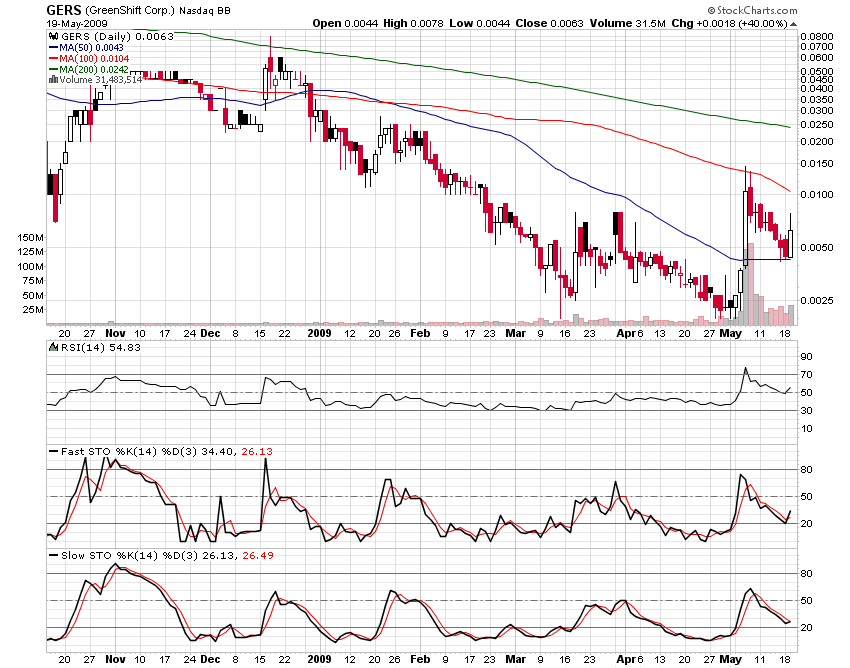Click the 0.0100 price axis label

(817, 195)
